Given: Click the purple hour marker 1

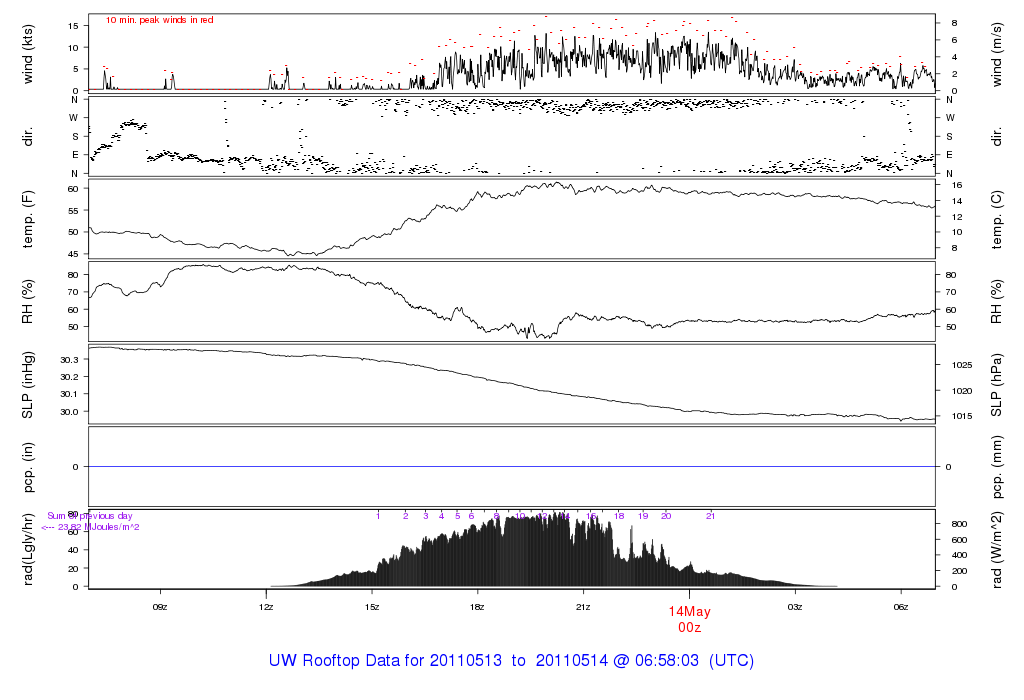Looking at the screenshot, I should (378, 516).
